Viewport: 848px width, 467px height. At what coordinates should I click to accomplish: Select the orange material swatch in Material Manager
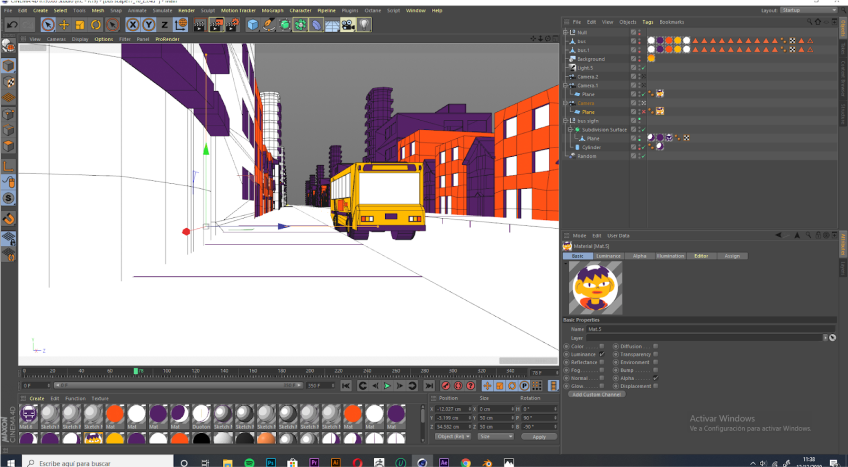coord(114,414)
